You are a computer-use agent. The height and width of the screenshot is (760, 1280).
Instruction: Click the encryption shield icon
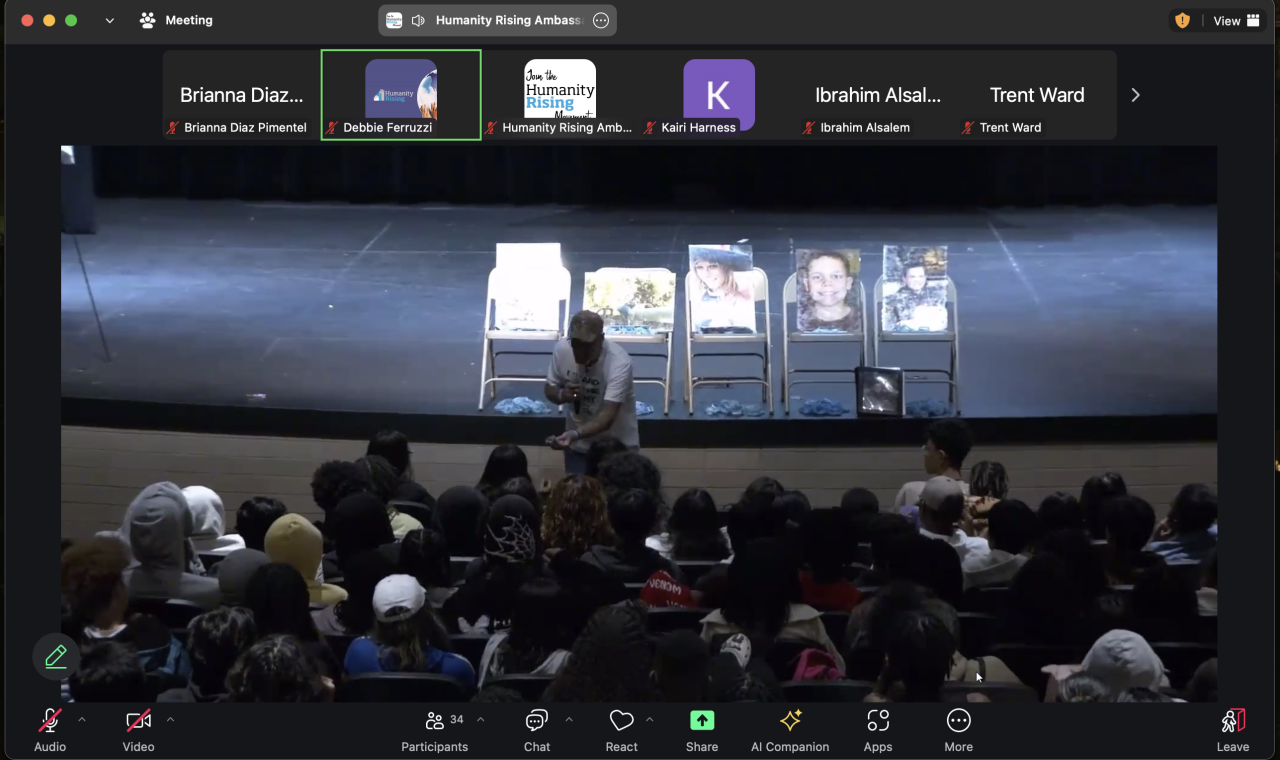coord(1182,20)
